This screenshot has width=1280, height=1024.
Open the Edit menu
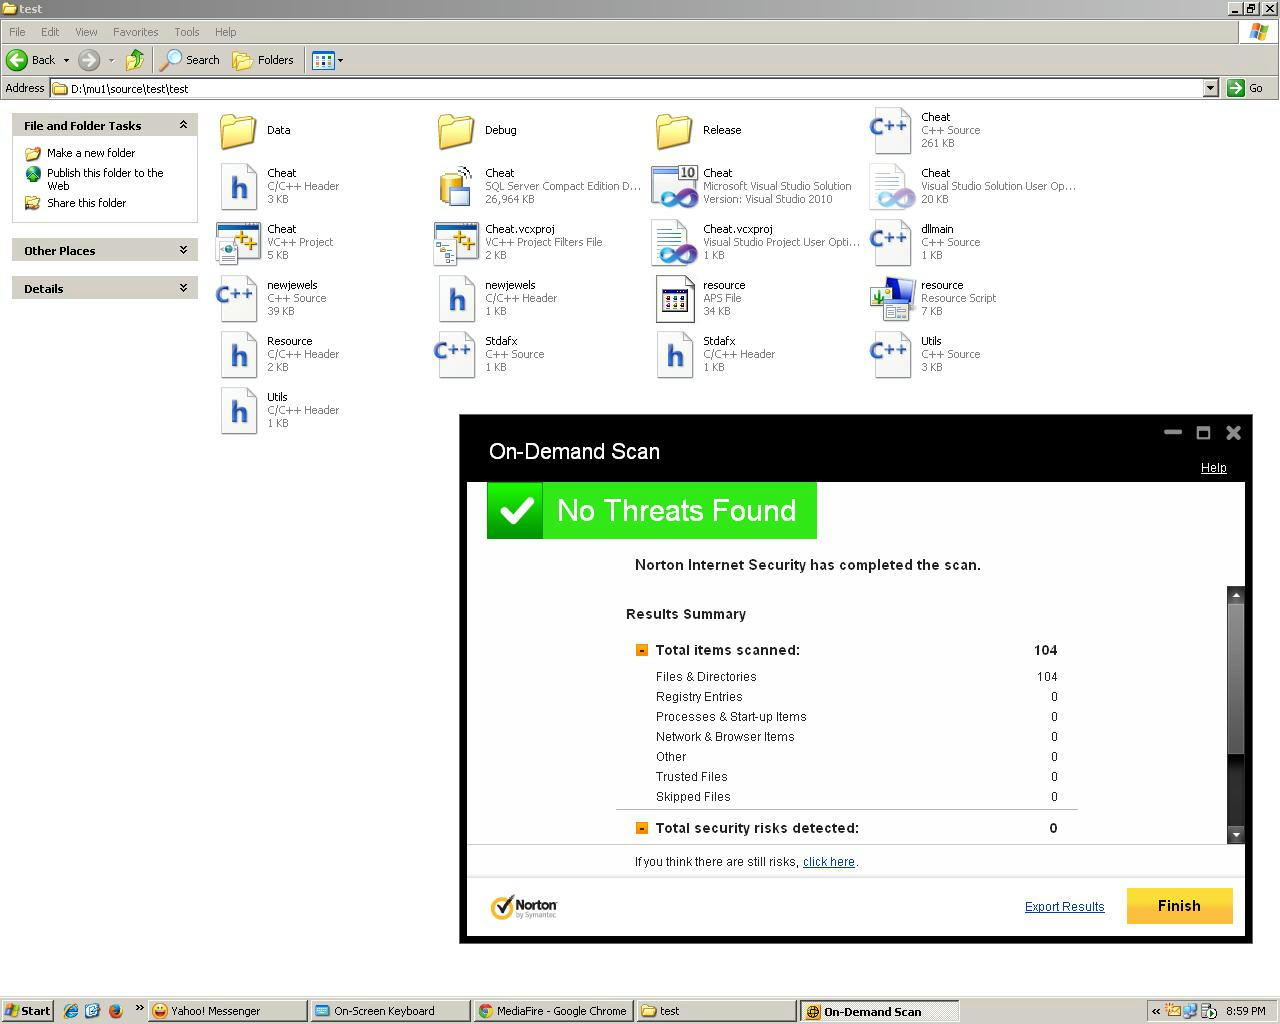[50, 32]
